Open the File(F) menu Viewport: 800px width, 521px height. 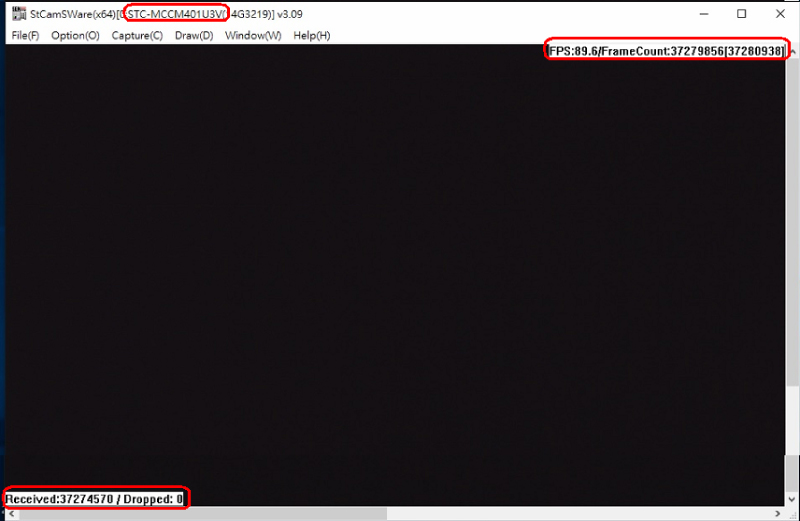25,36
